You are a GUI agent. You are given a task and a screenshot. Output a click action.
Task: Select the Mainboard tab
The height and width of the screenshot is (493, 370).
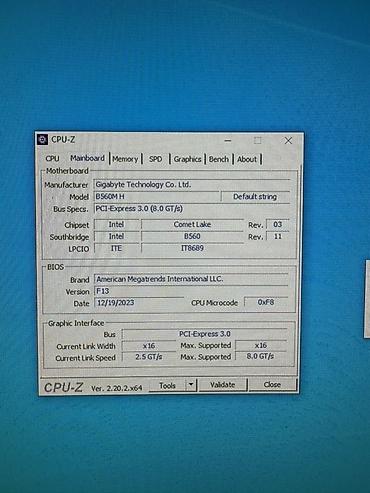(87, 158)
